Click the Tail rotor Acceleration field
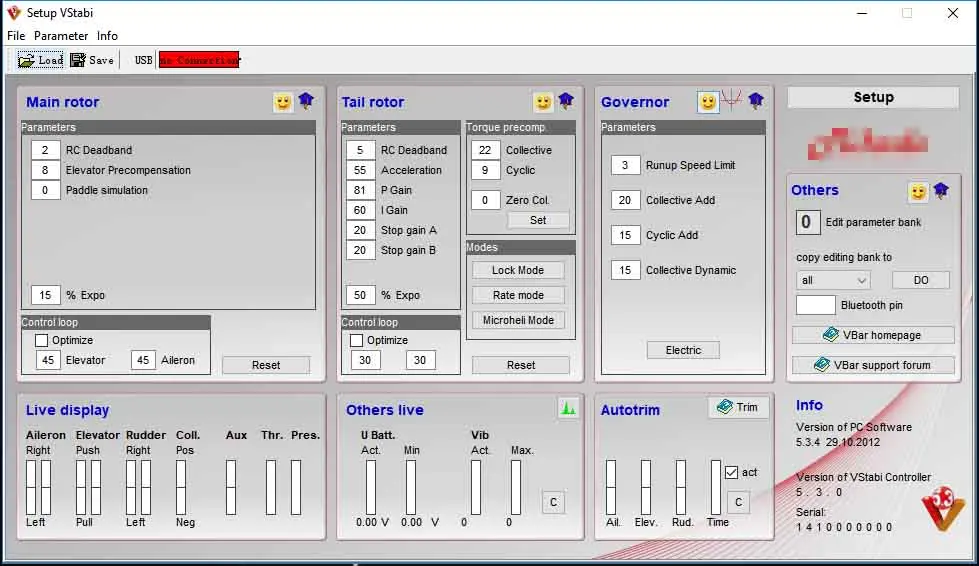Image resolution: width=979 pixels, height=566 pixels. tap(360, 170)
